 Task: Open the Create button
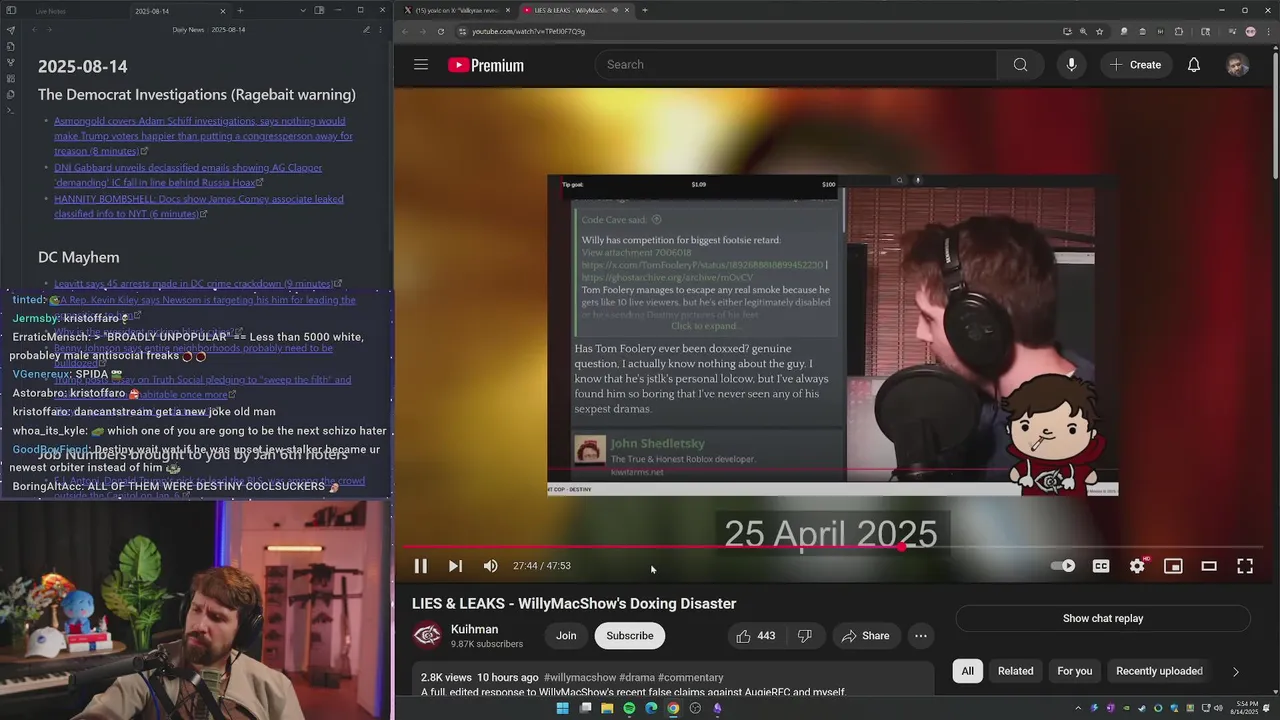click(1135, 65)
